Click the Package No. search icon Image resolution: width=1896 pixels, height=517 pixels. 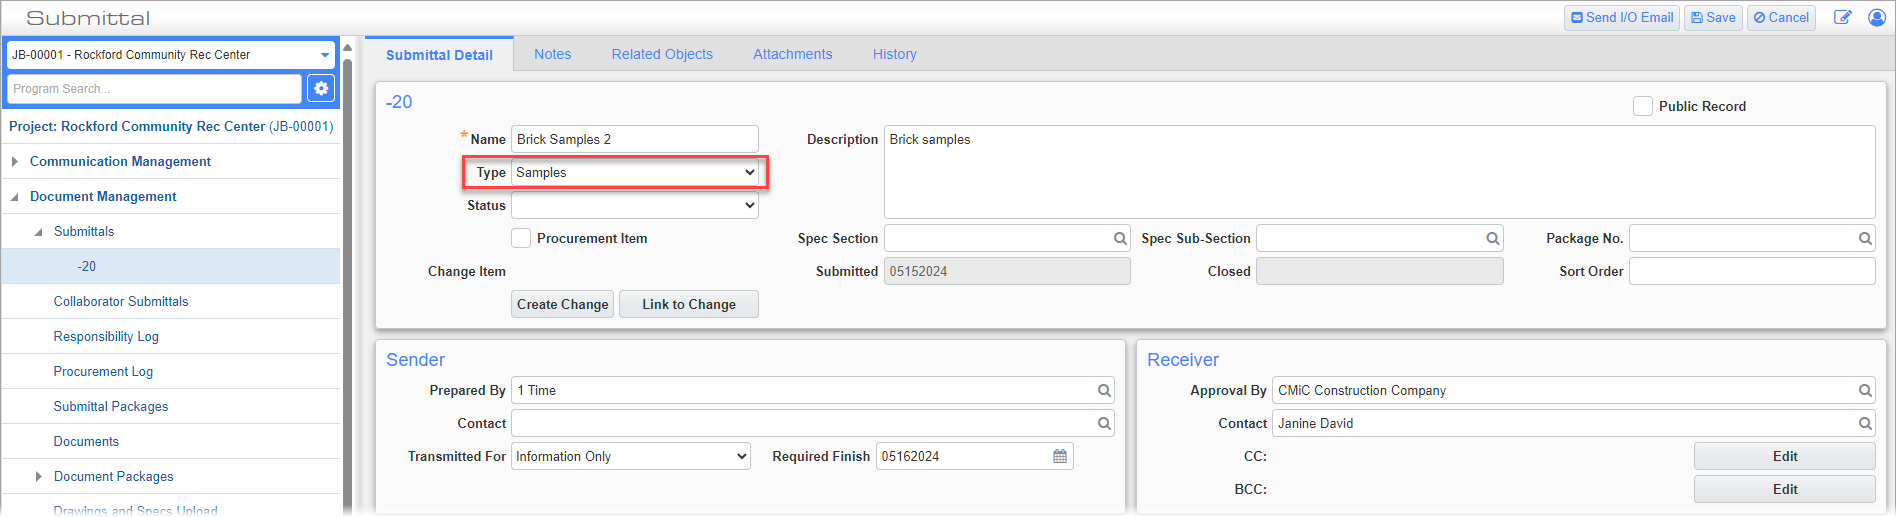(x=1865, y=239)
